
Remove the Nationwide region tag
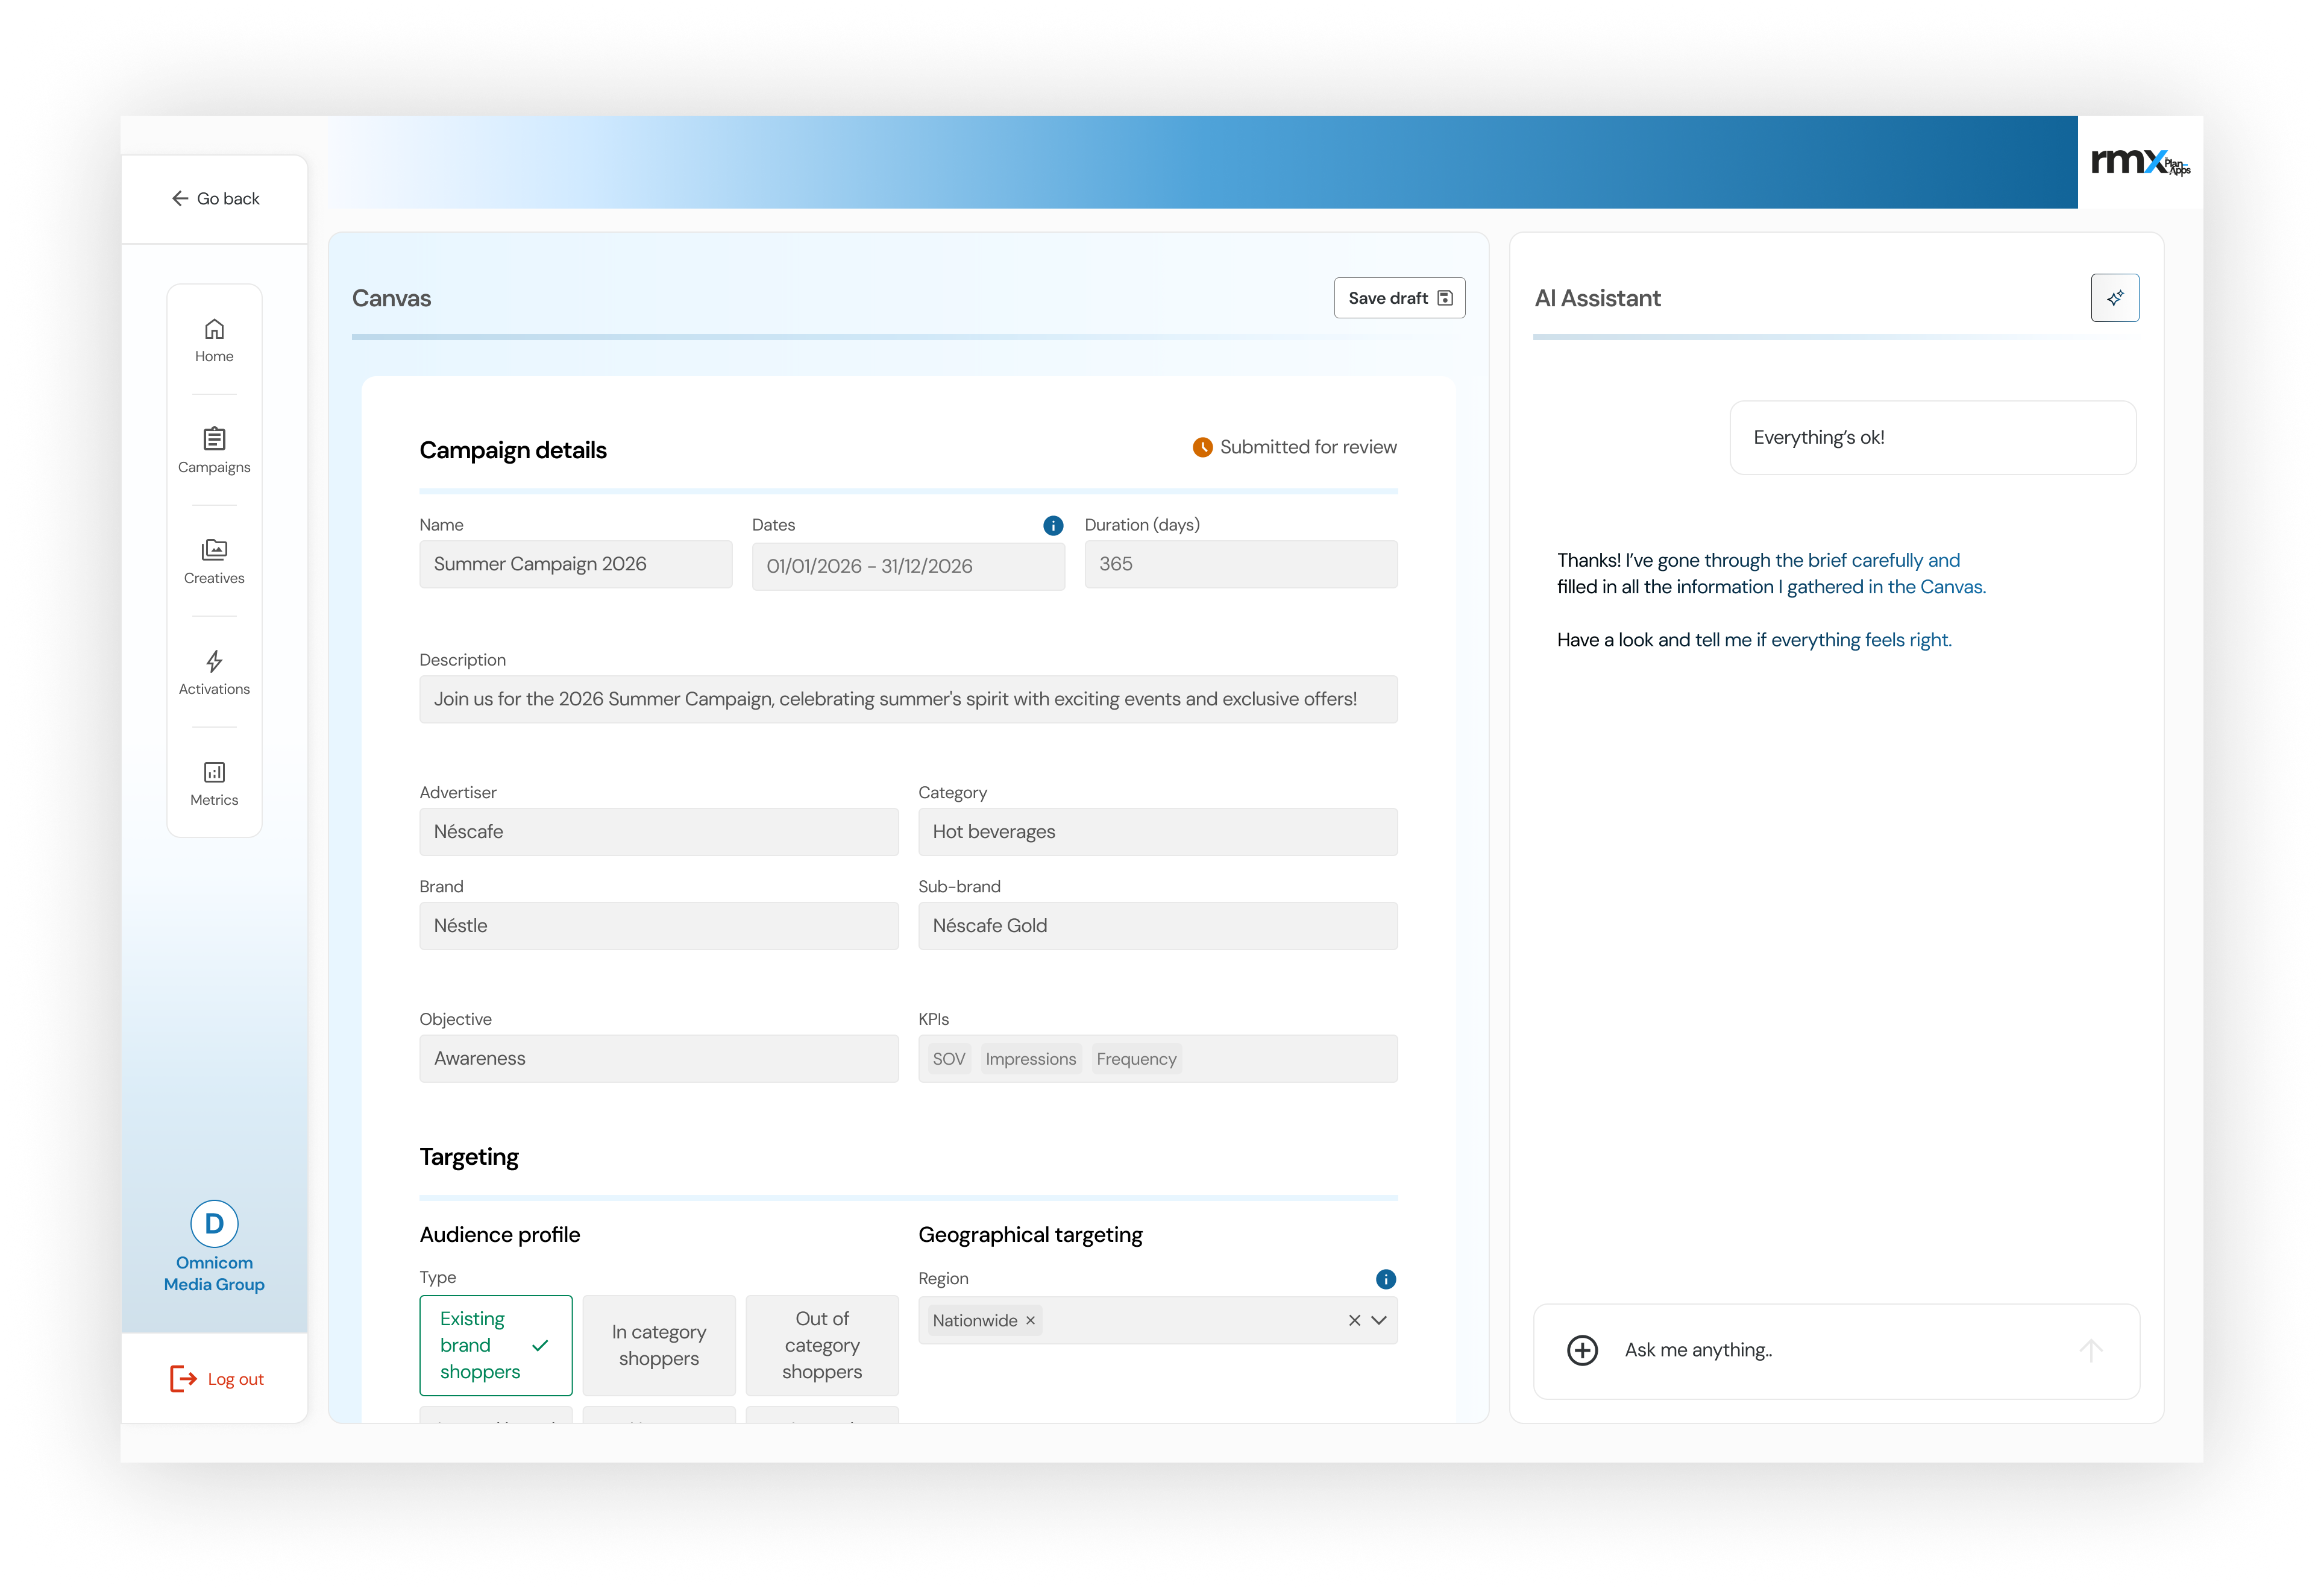click(x=1030, y=1322)
